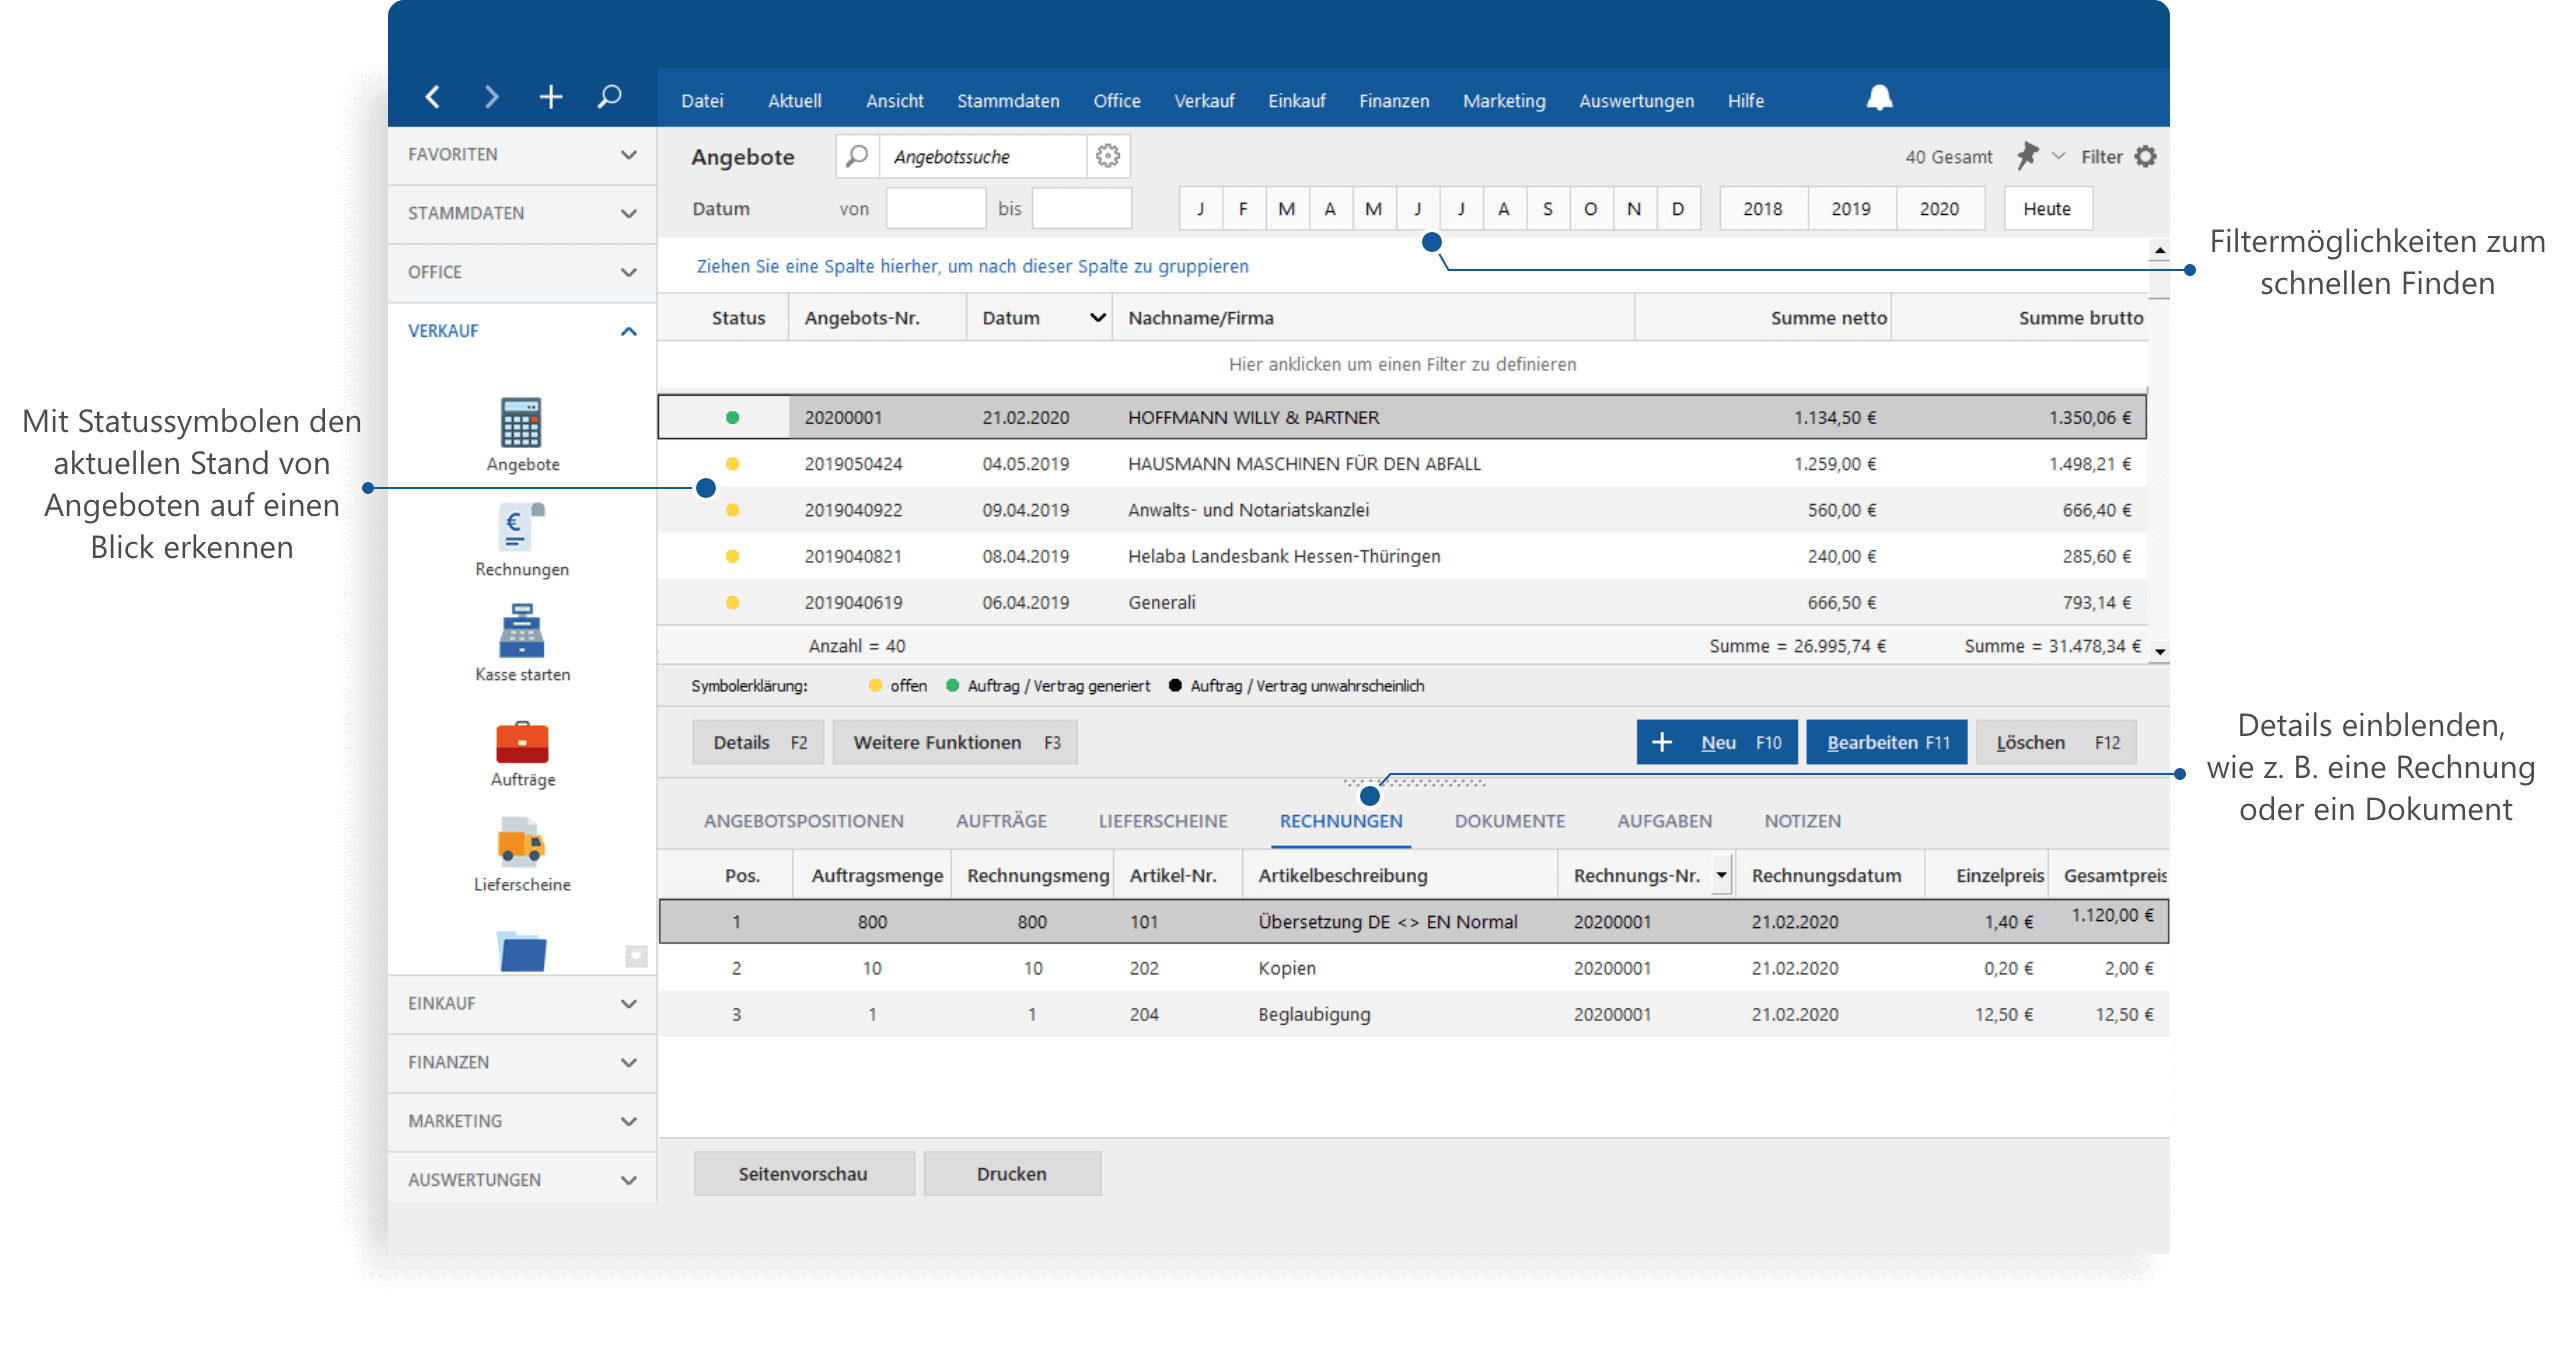This screenshot has height=1366, width=2560.
Task: Expand the FINANZEN section
Action: point(521,1062)
